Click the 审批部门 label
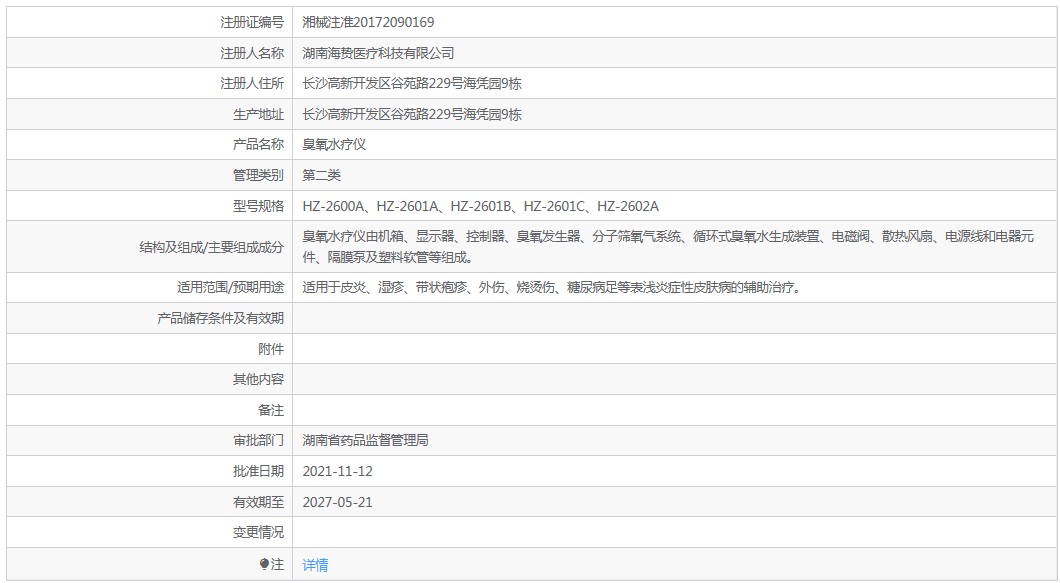 [x=258, y=440]
